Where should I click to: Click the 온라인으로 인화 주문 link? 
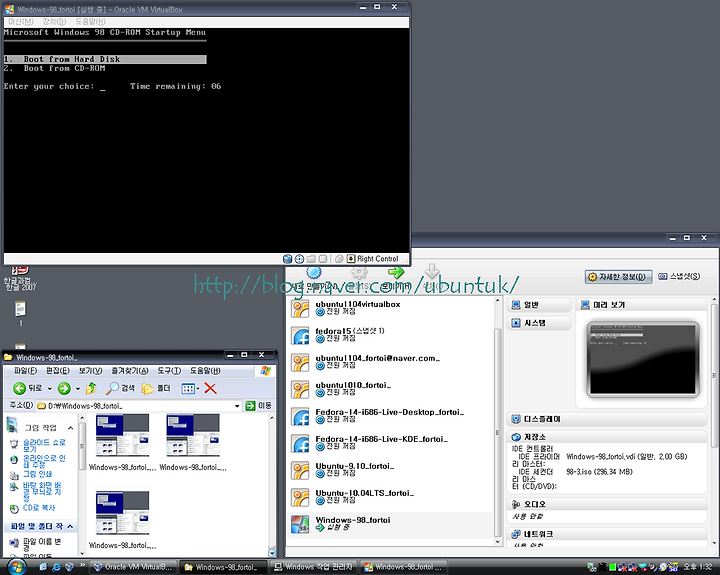(44, 461)
